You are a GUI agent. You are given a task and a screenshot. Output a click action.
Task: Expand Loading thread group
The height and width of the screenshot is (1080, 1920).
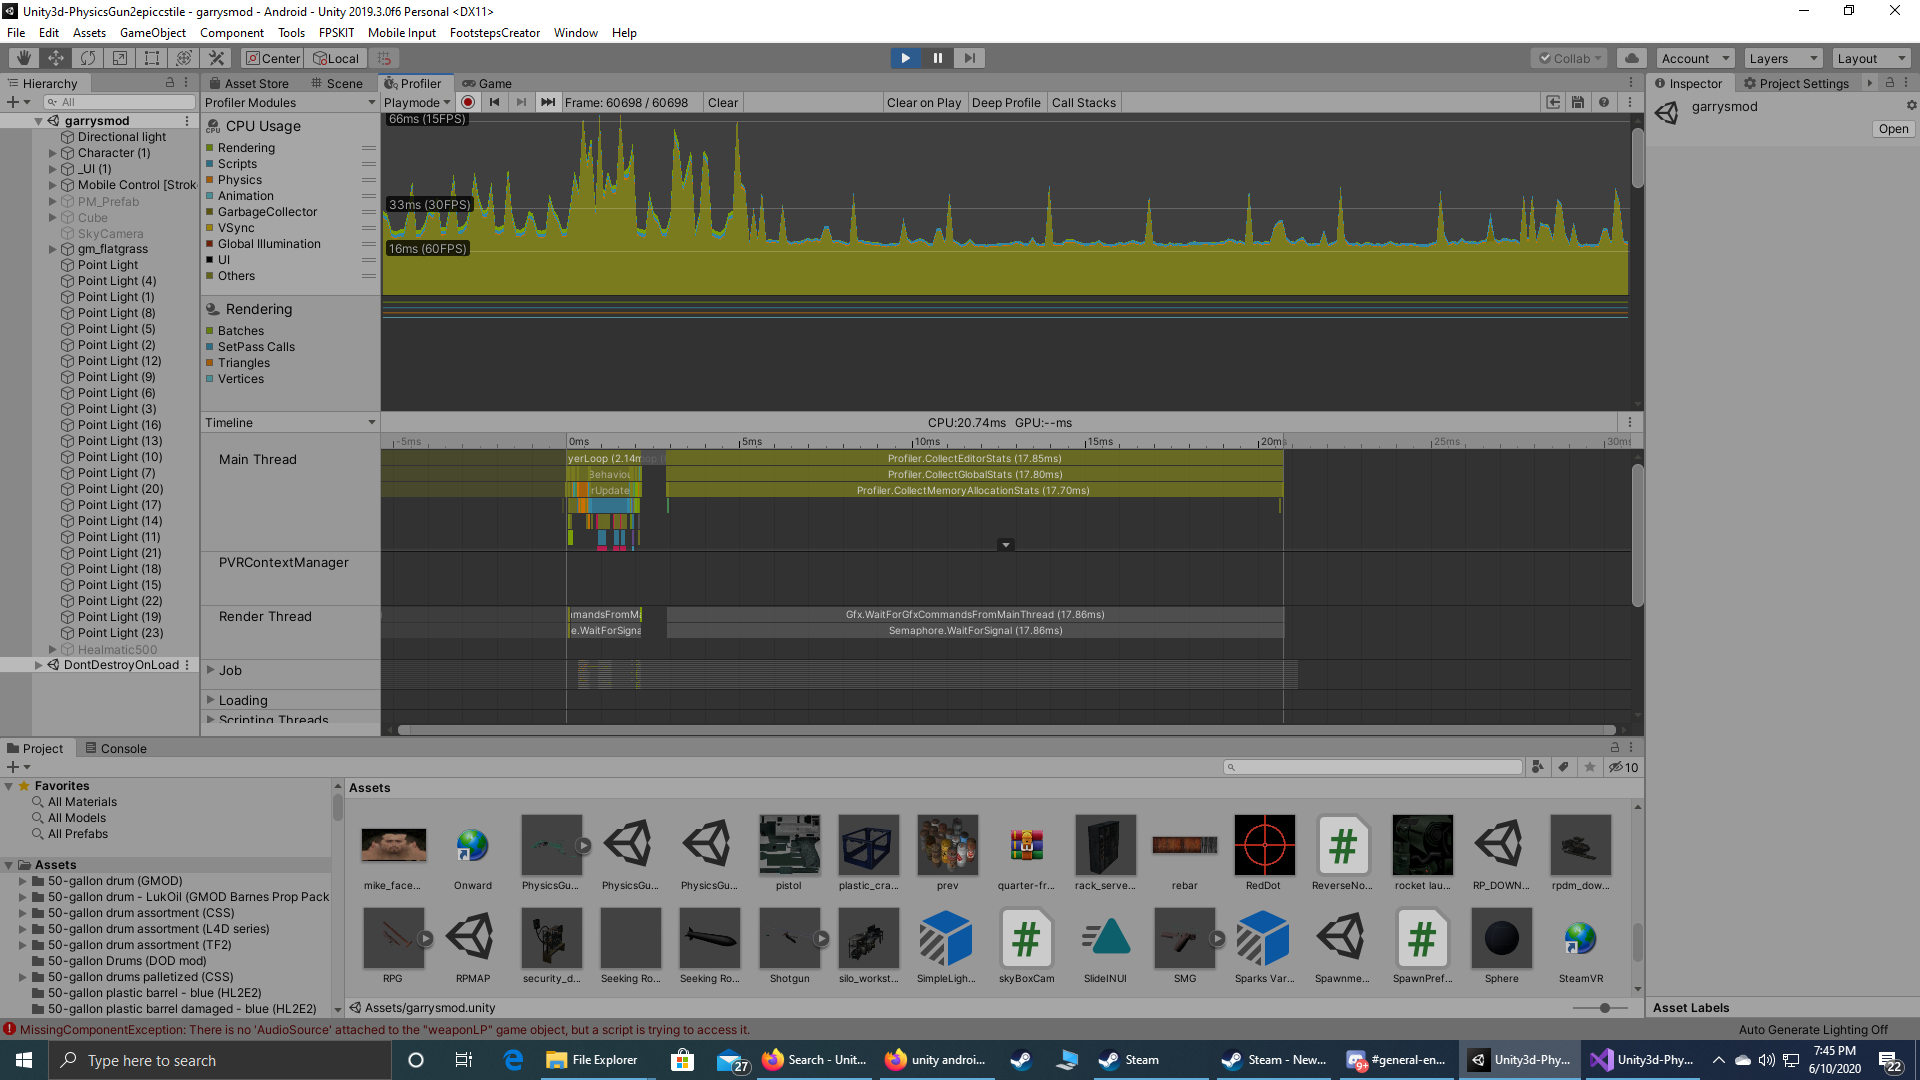point(210,700)
